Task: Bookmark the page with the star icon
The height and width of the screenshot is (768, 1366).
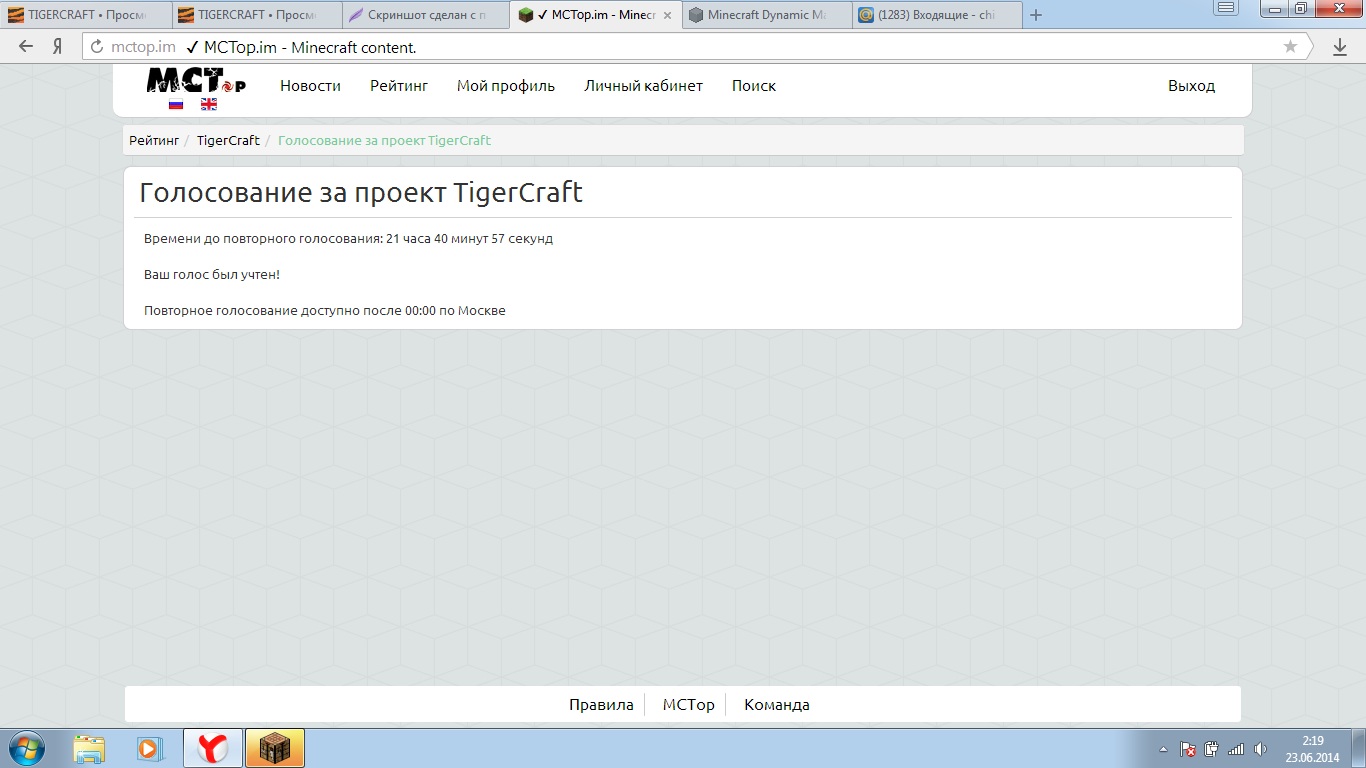Action: 1290,46
